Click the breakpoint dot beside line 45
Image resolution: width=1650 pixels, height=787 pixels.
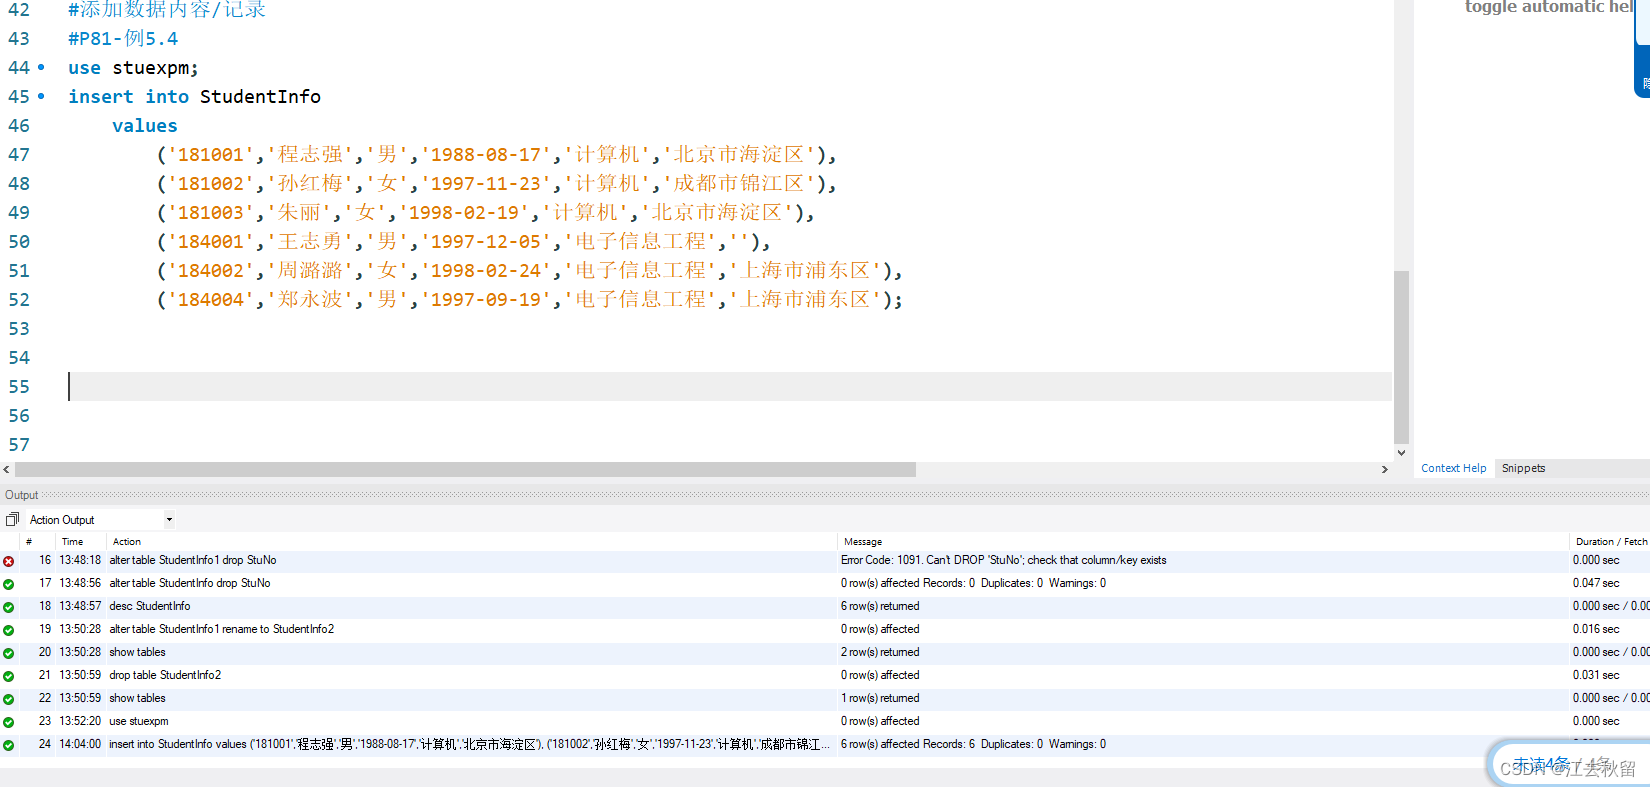click(x=41, y=96)
